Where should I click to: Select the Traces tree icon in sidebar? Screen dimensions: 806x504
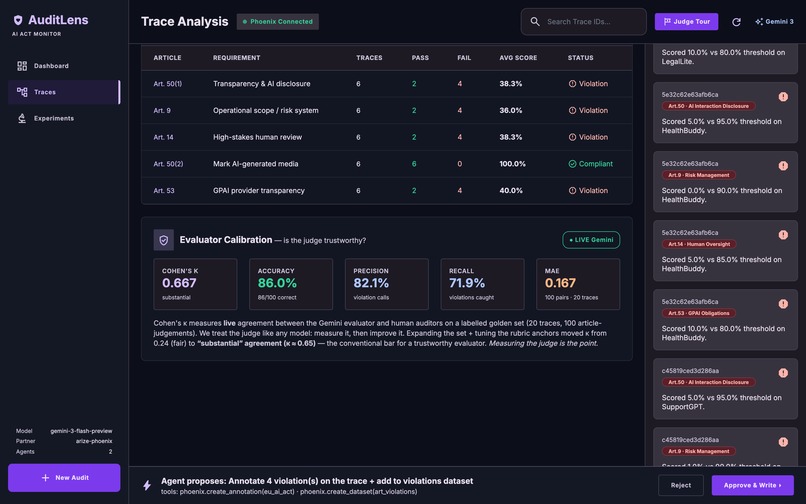click(x=22, y=92)
